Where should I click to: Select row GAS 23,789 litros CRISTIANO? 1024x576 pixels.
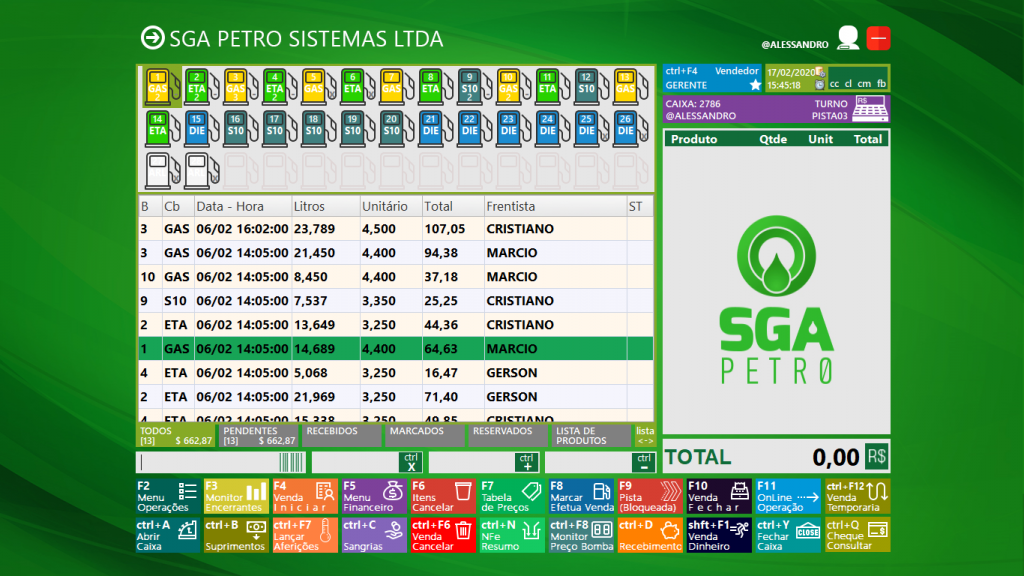point(396,229)
